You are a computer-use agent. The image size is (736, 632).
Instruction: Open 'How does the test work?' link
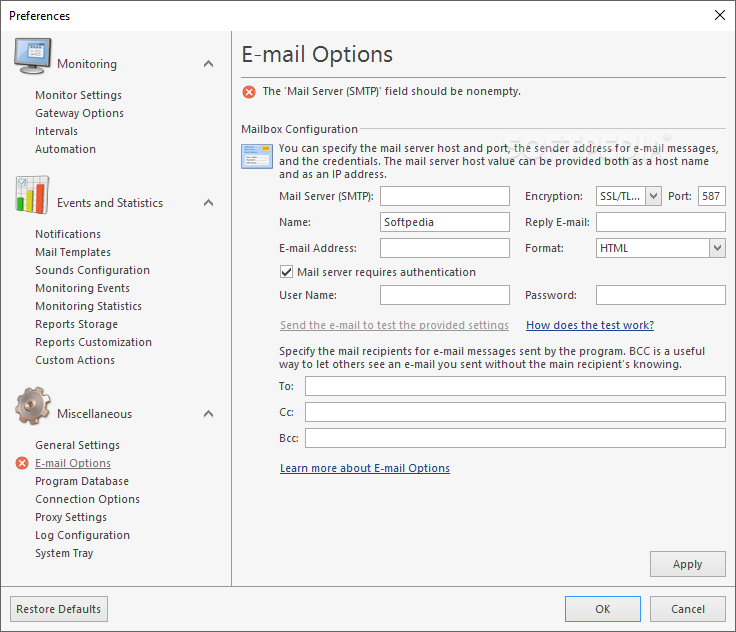click(590, 325)
